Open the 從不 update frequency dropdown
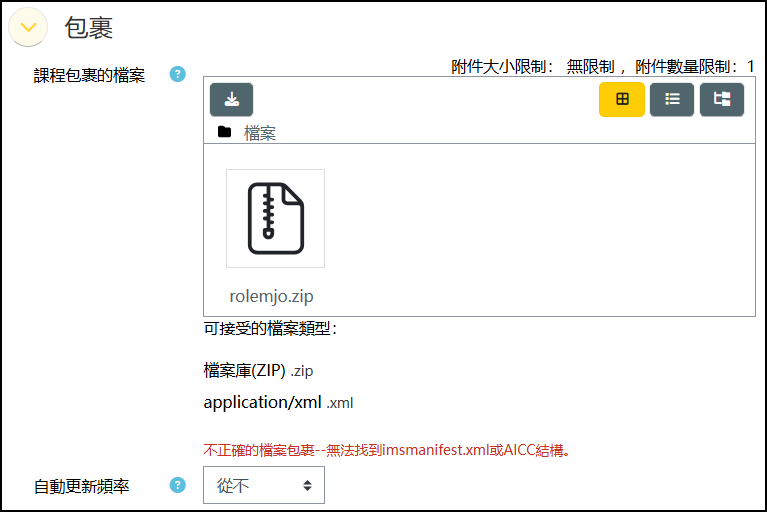This screenshot has height=512, width=767. 264,485
